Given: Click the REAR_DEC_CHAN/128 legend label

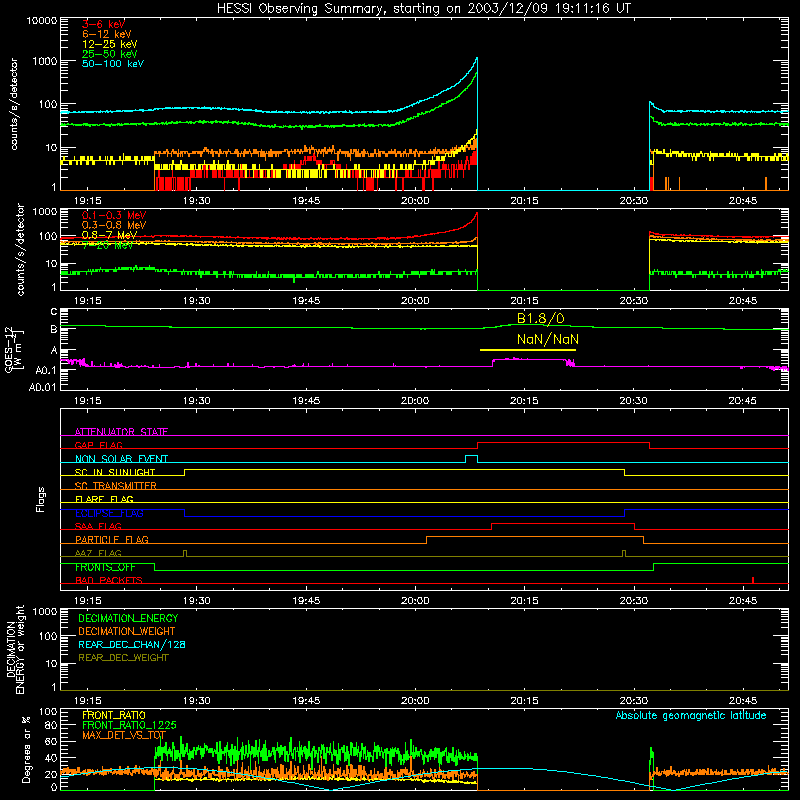Looking at the screenshot, I should 132,644.
